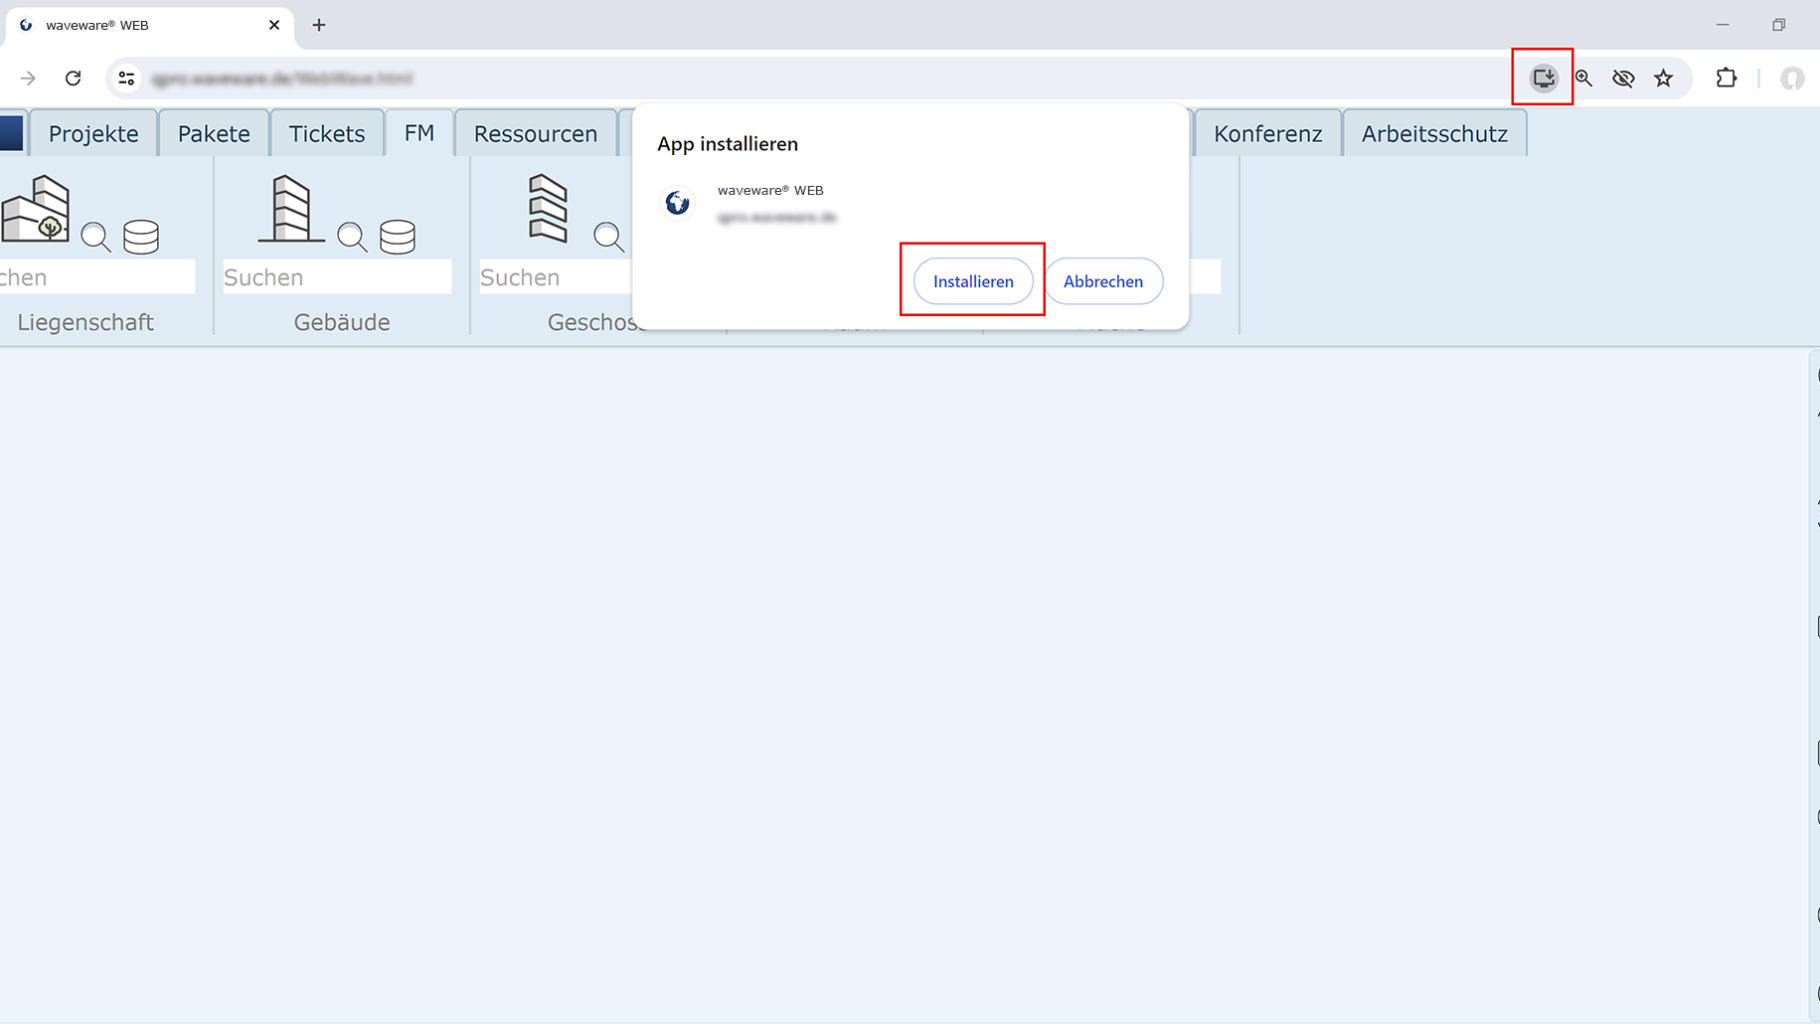Screen dimensions: 1820x1024
Task: Click the Gebäude building icon
Action: [291, 209]
